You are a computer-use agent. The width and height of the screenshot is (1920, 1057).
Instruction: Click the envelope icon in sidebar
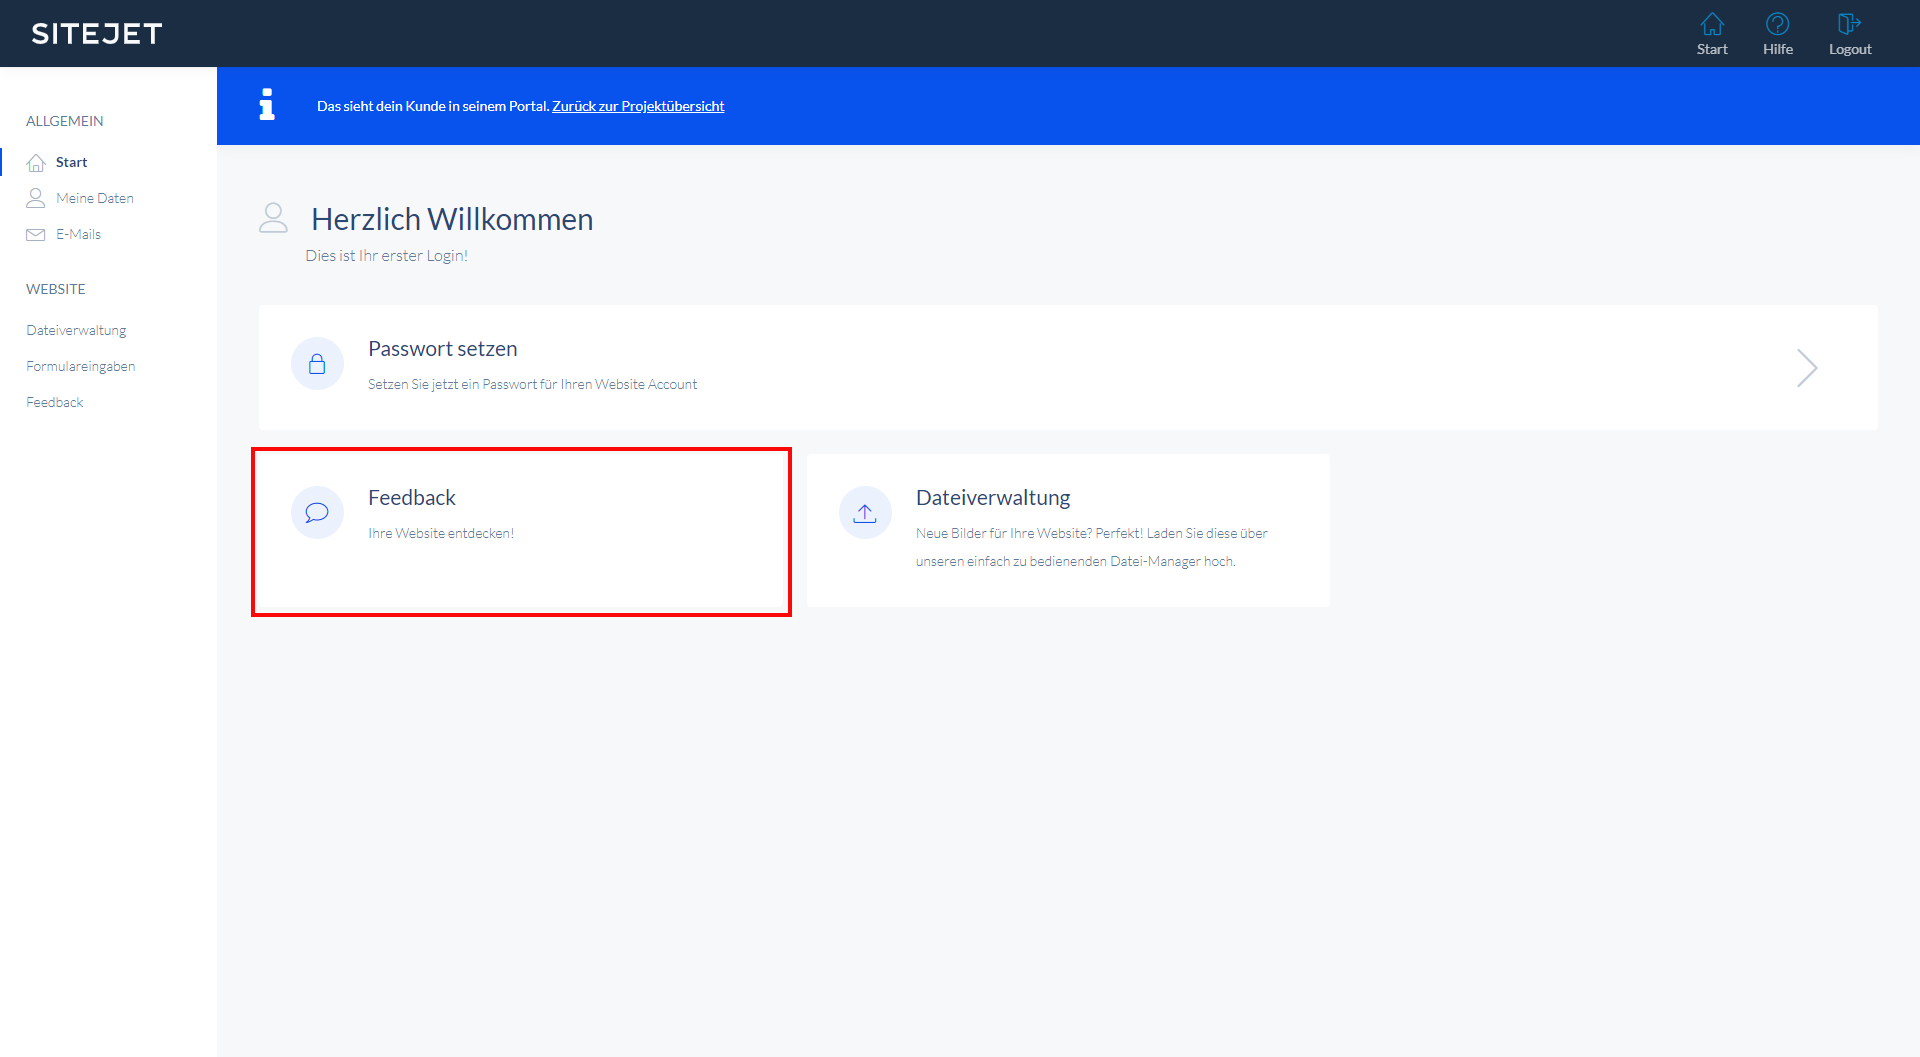click(x=36, y=235)
